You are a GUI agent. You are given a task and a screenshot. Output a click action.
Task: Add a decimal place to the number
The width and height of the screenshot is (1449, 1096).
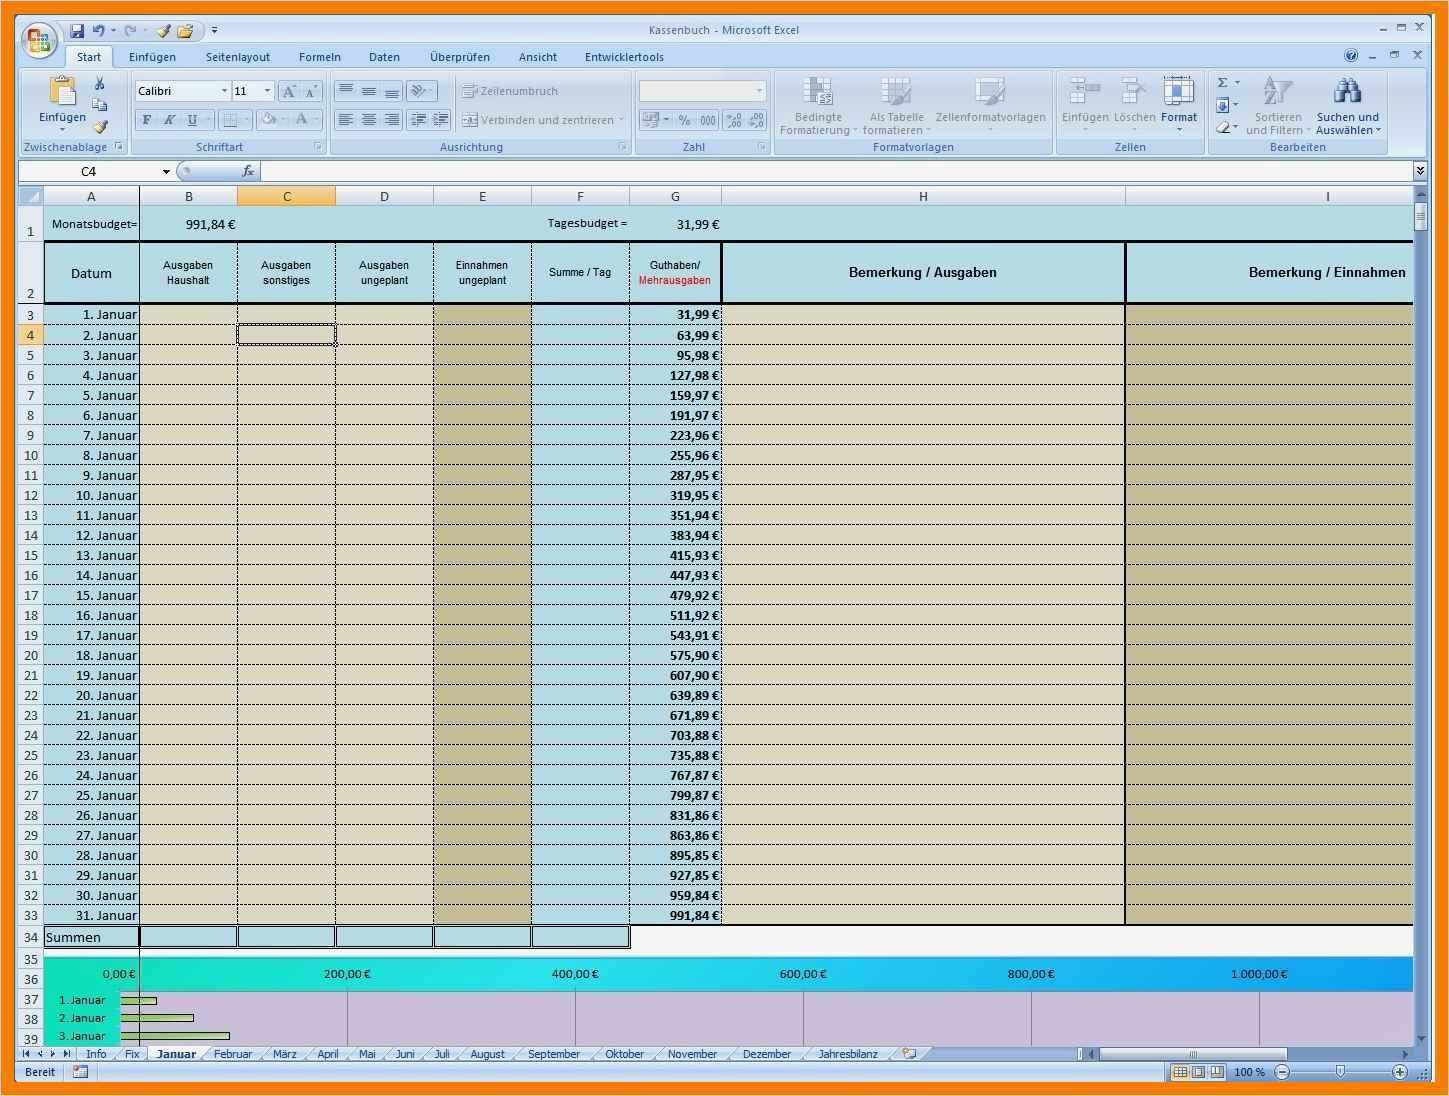(x=734, y=120)
